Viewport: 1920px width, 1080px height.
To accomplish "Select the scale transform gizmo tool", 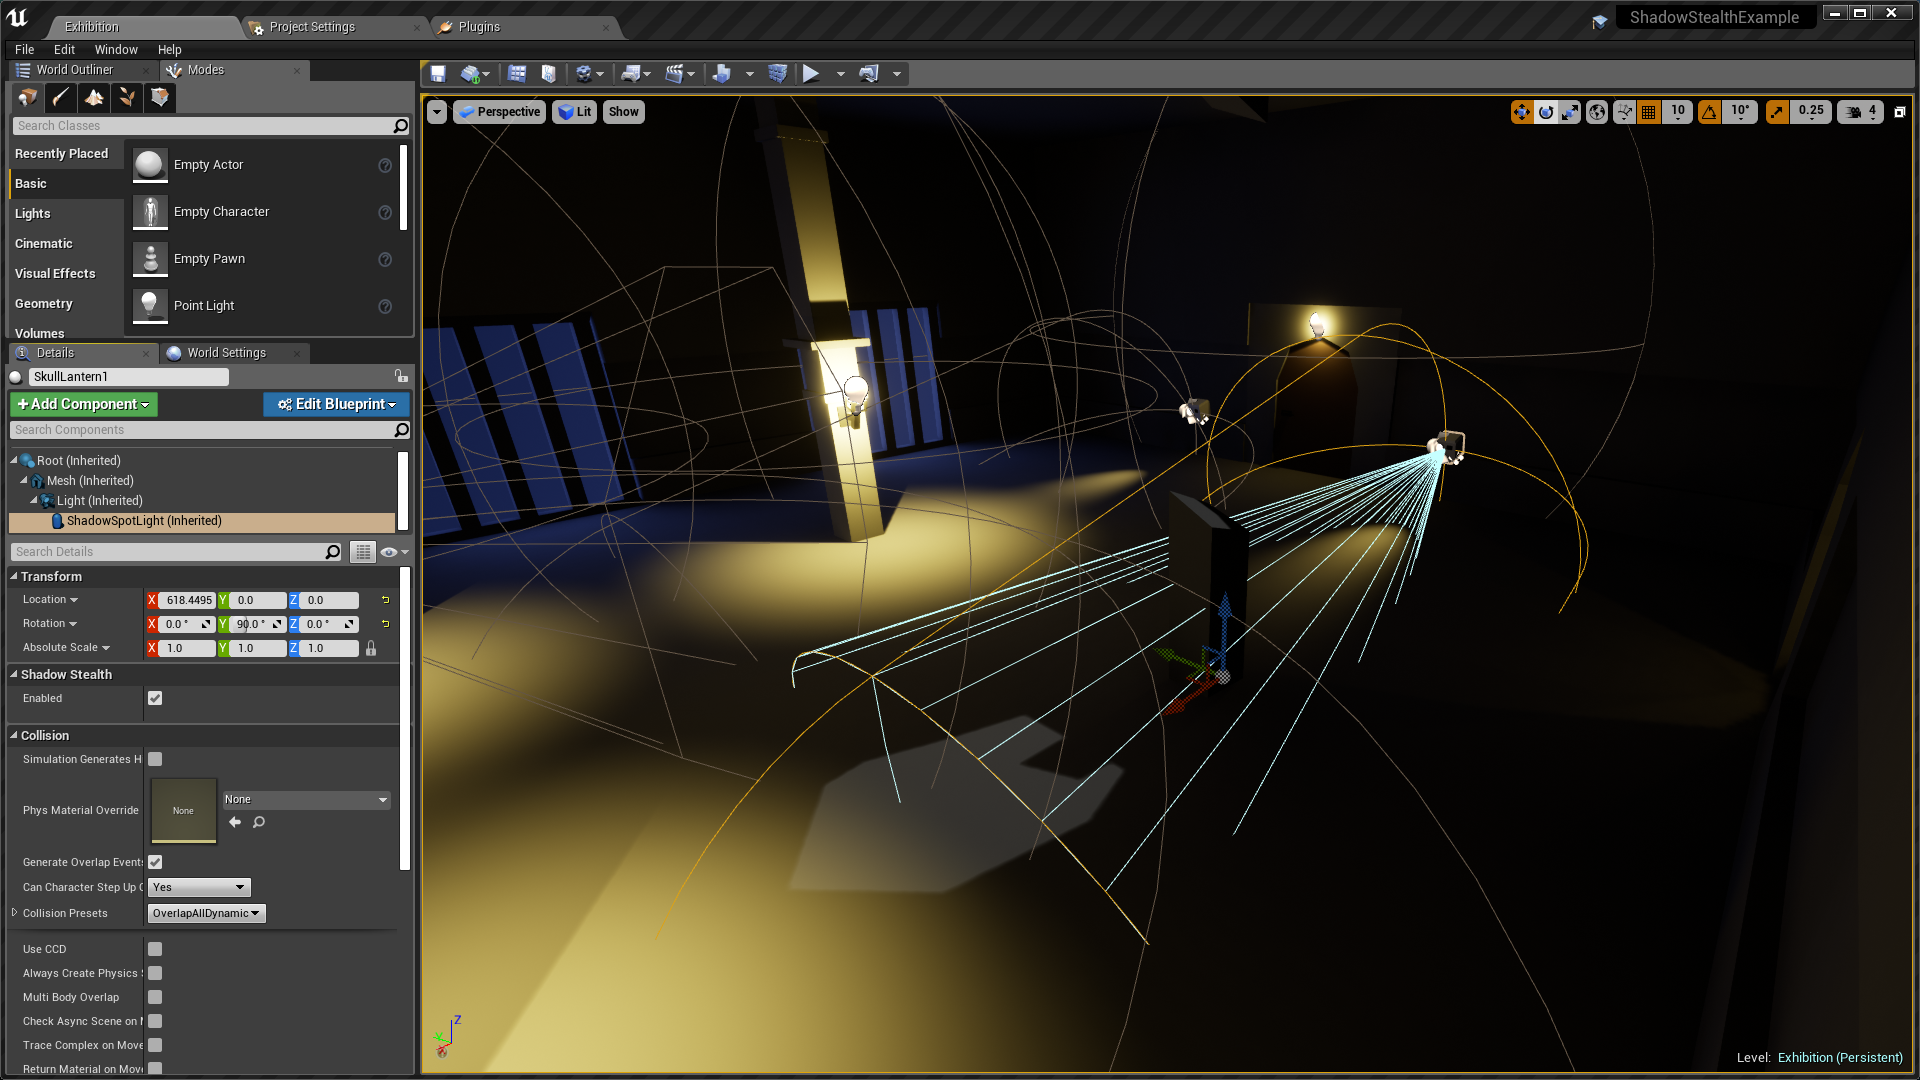I will click(x=1570, y=112).
